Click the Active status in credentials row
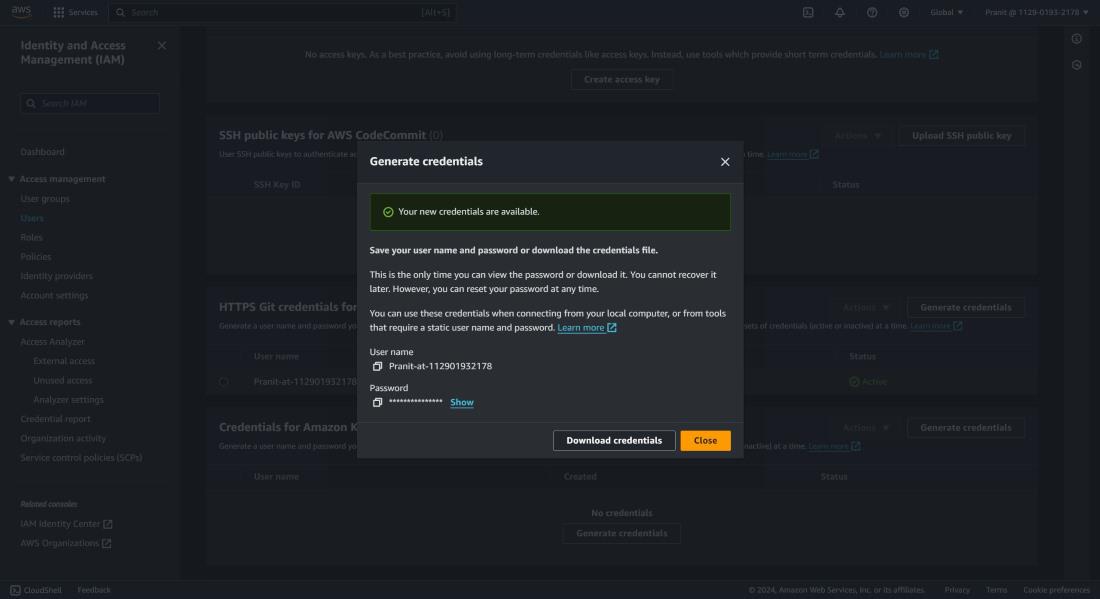 pos(868,382)
